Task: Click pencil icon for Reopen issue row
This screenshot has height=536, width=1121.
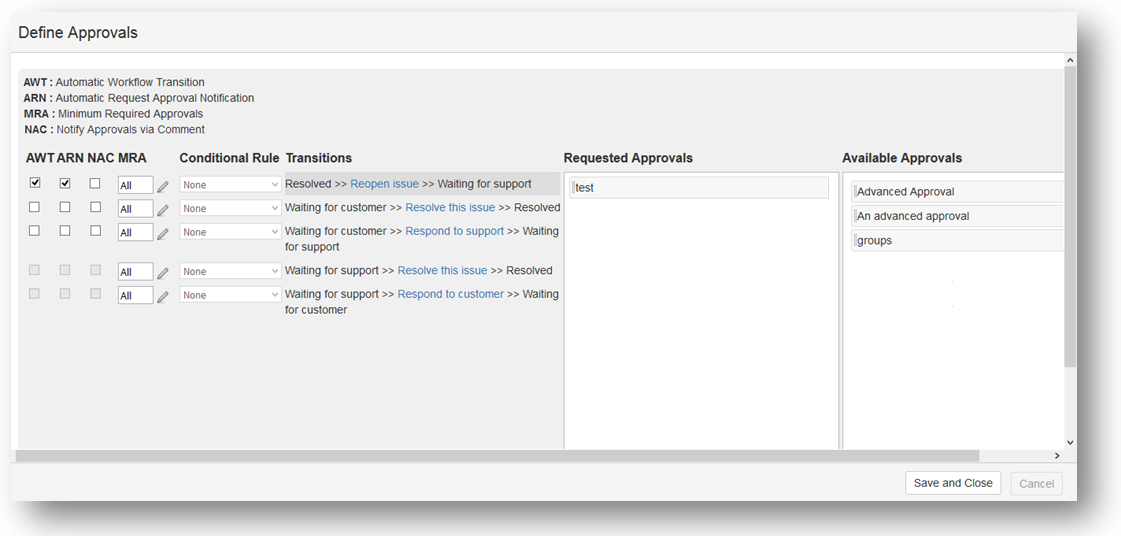Action: [162, 186]
